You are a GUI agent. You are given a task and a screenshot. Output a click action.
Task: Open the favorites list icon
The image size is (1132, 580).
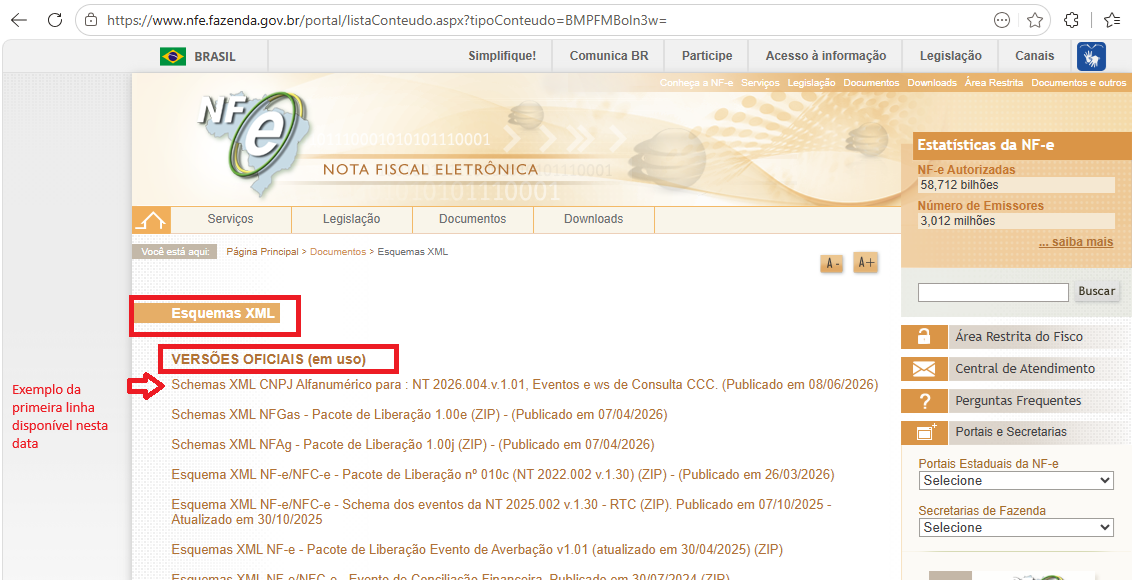tap(1112, 20)
